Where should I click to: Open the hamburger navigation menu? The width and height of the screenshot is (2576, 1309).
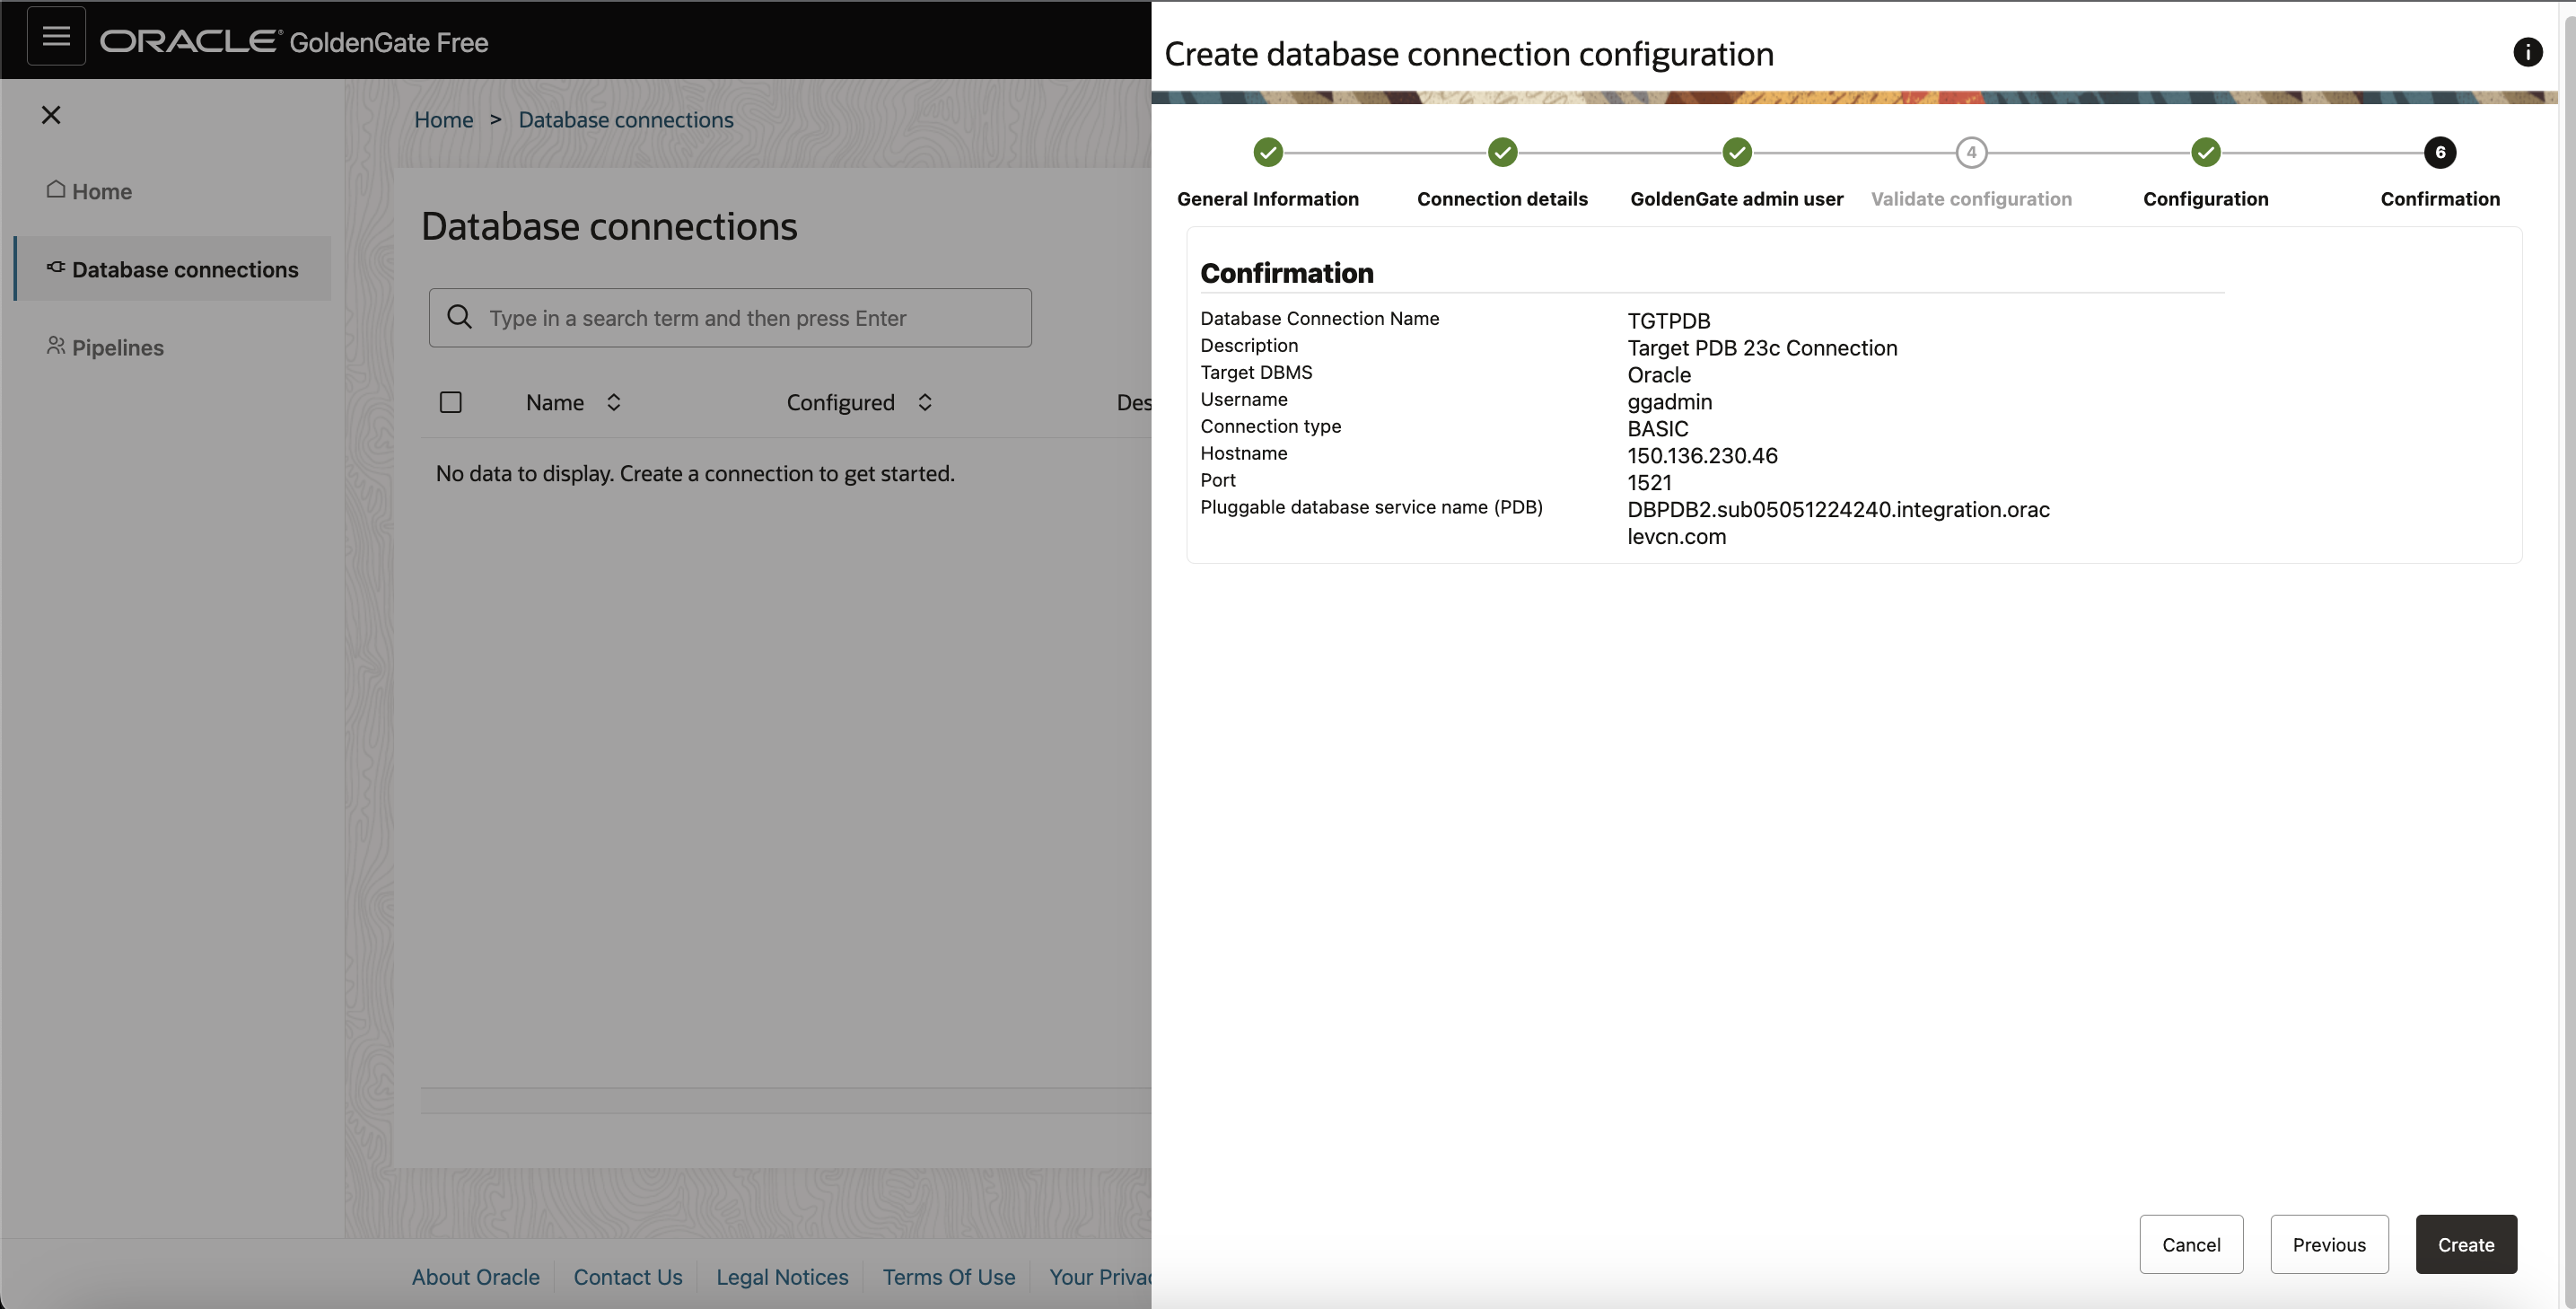(x=56, y=38)
